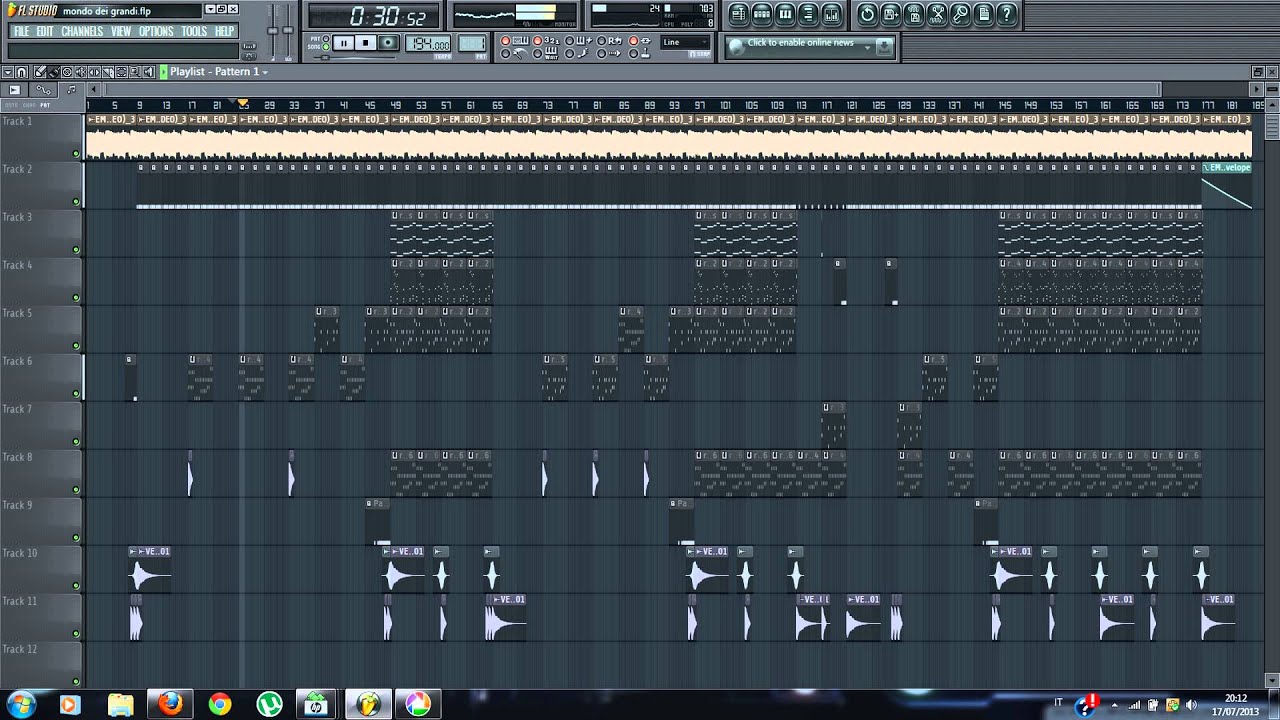The height and width of the screenshot is (720, 1280).
Task: Select the Mute tool in playlist toolbar
Action: point(80,72)
